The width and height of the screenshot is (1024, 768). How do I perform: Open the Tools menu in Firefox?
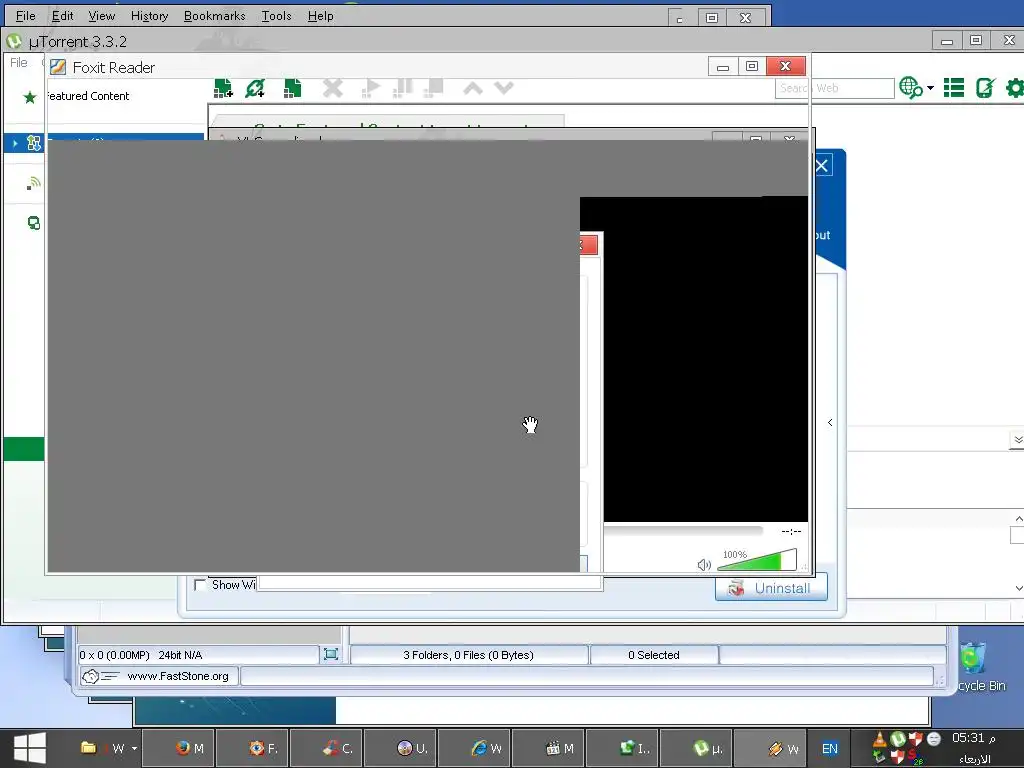pyautogui.click(x=276, y=16)
